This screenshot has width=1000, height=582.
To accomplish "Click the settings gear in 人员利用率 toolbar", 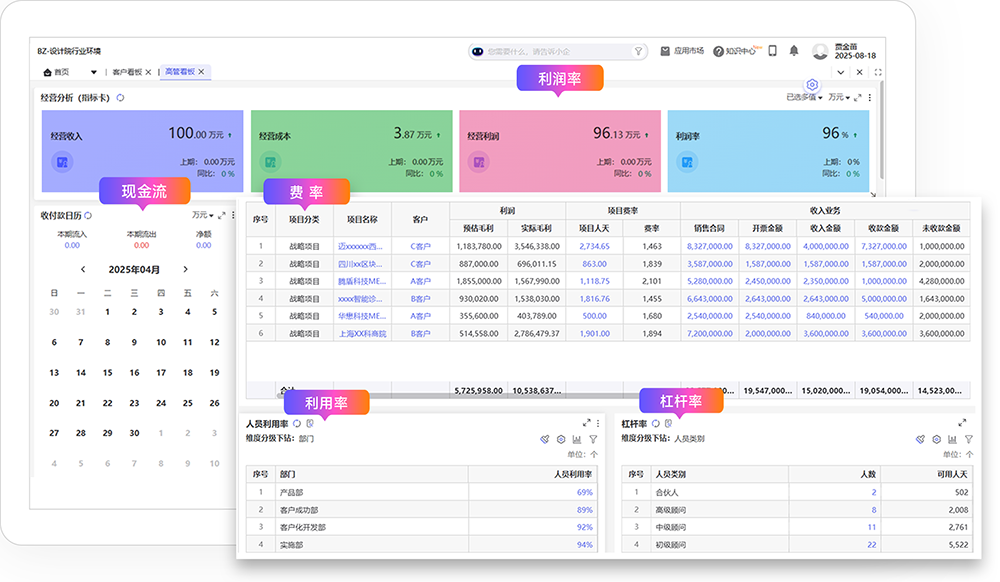I will click(x=561, y=439).
